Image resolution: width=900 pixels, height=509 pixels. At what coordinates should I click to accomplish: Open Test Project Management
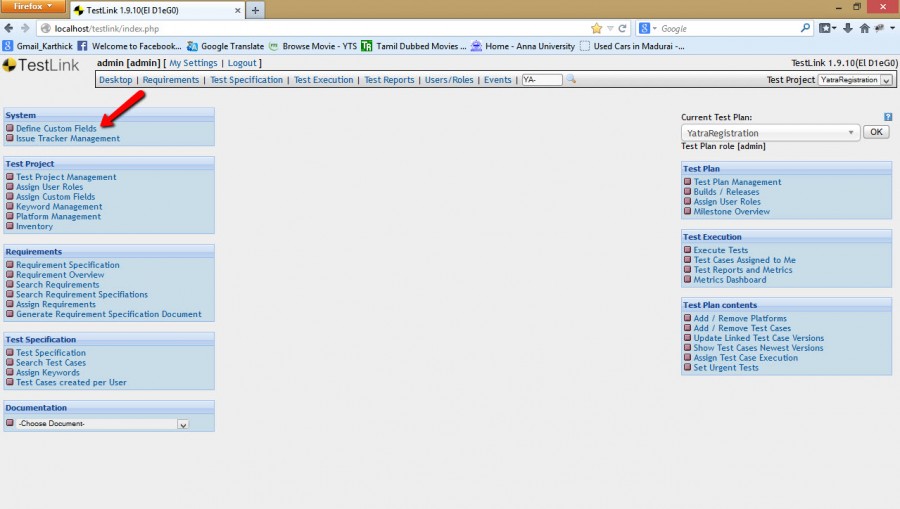(66, 177)
